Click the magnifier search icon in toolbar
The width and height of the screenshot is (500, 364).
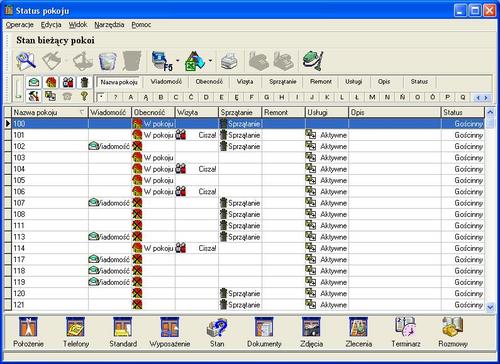pos(26,61)
